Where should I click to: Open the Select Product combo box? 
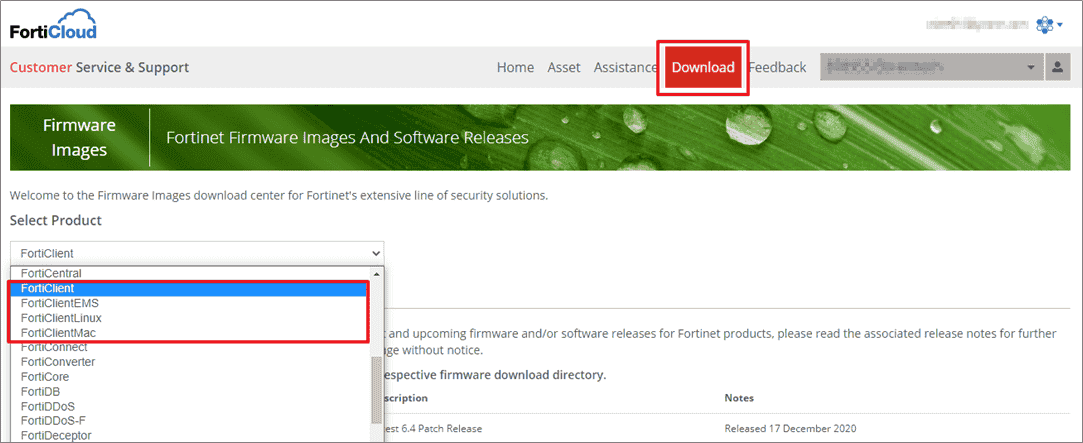point(197,253)
